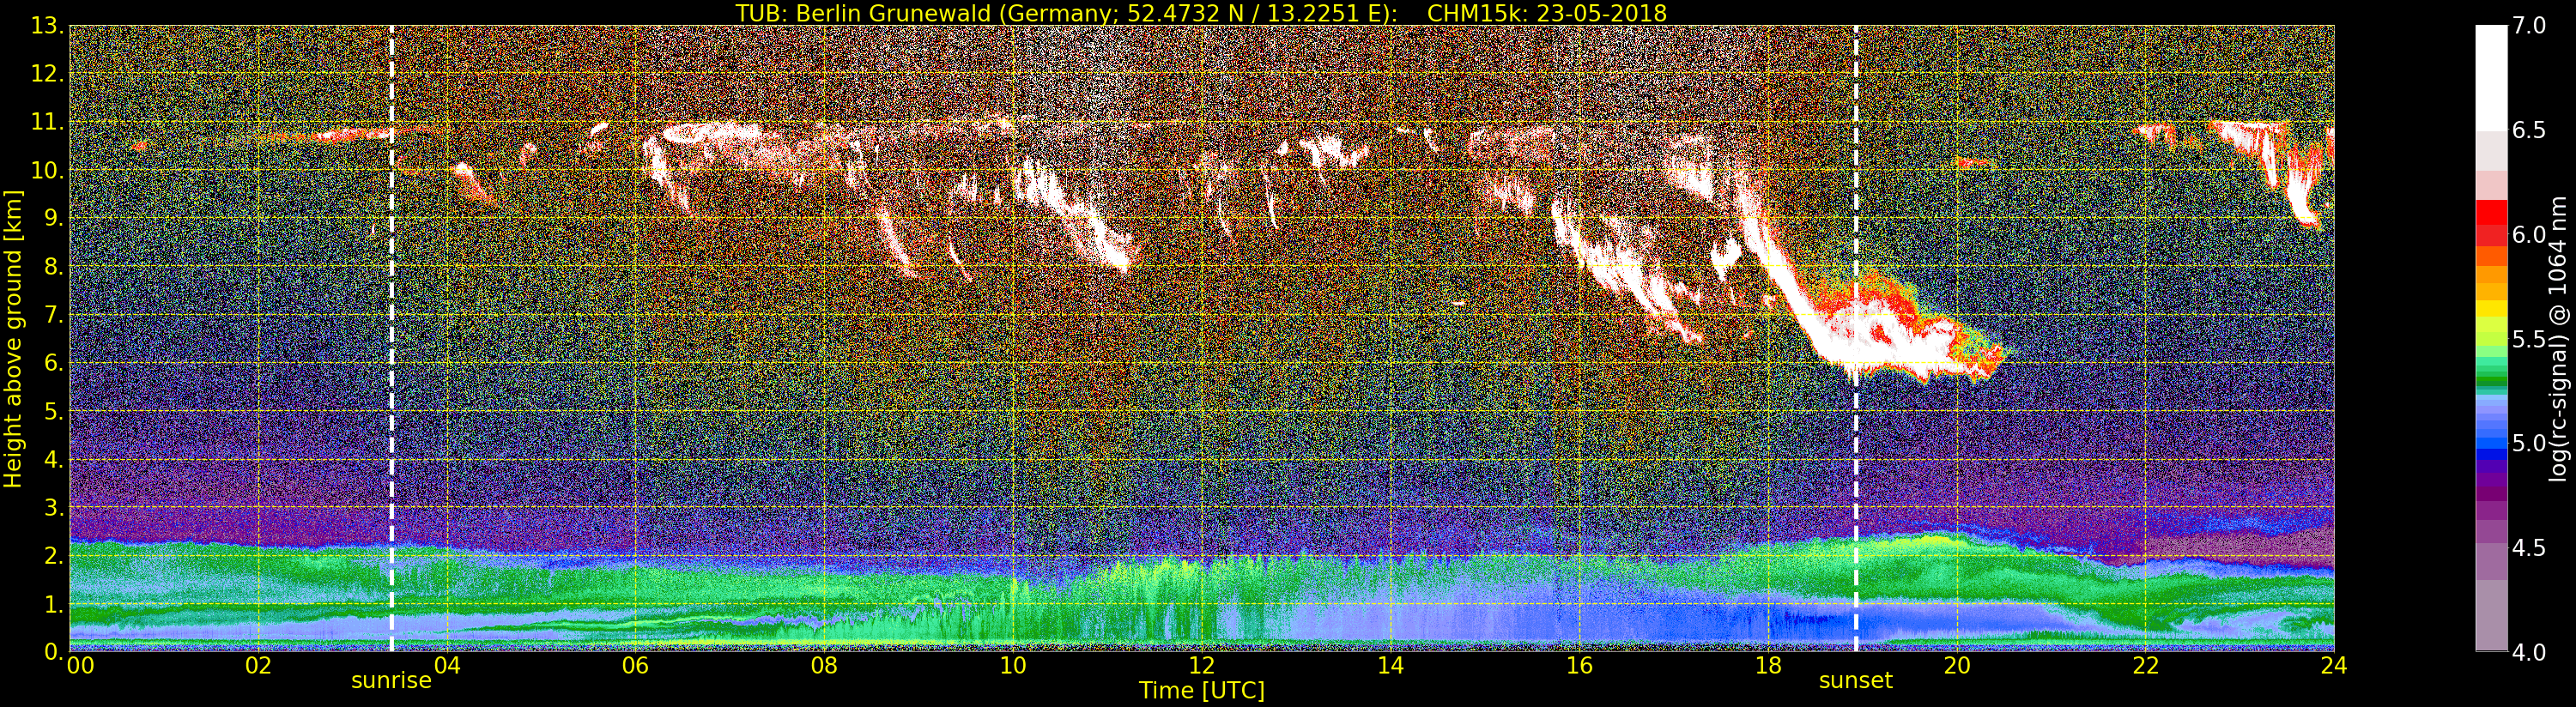
Task: Click the '6.5' colorbar tick label
Action: 2529,130
